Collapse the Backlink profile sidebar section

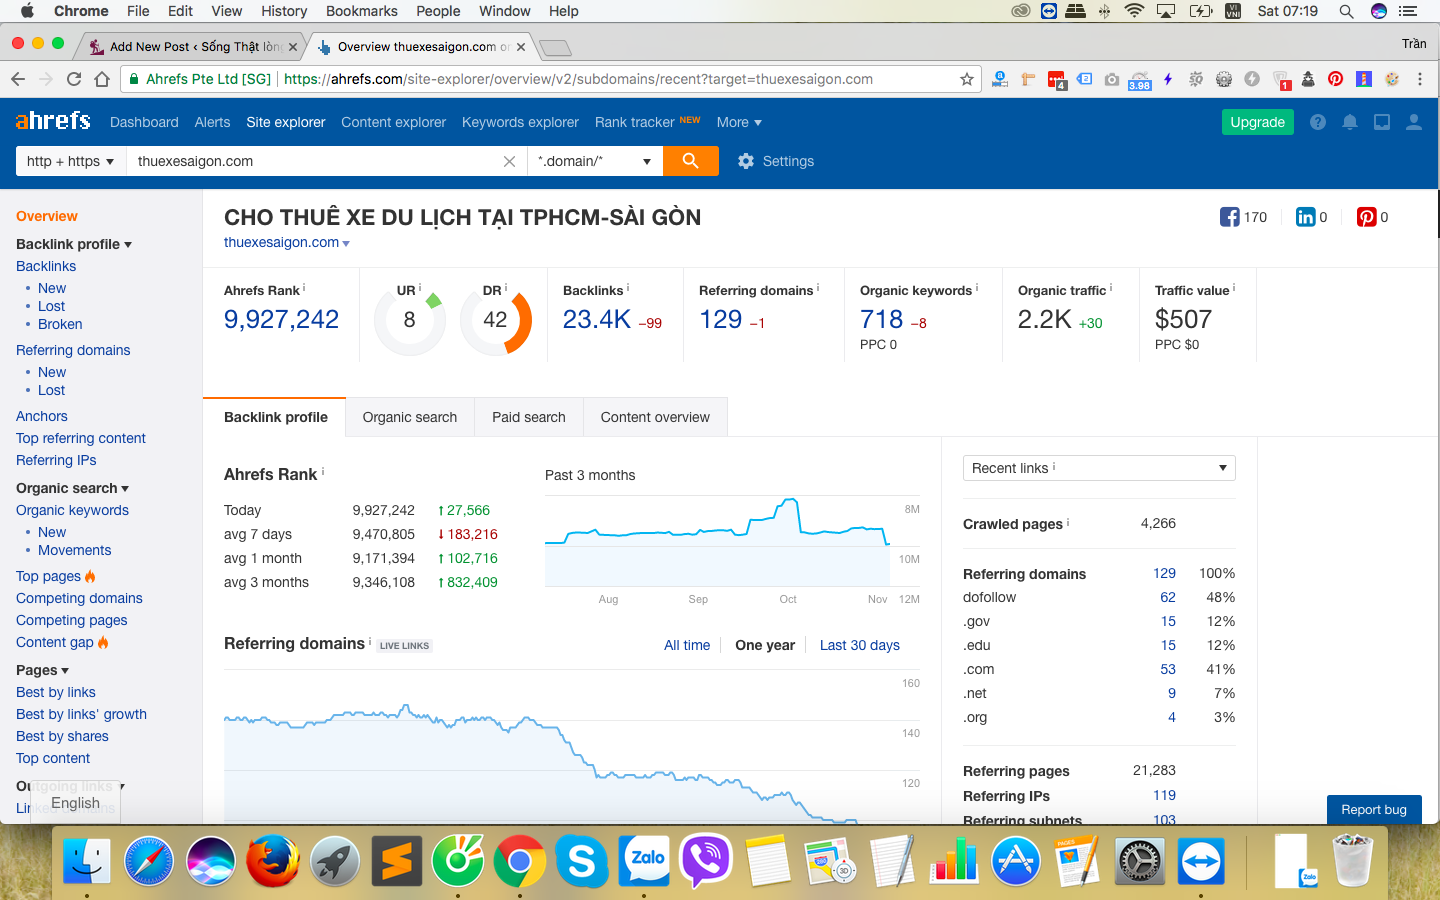[x=74, y=244]
